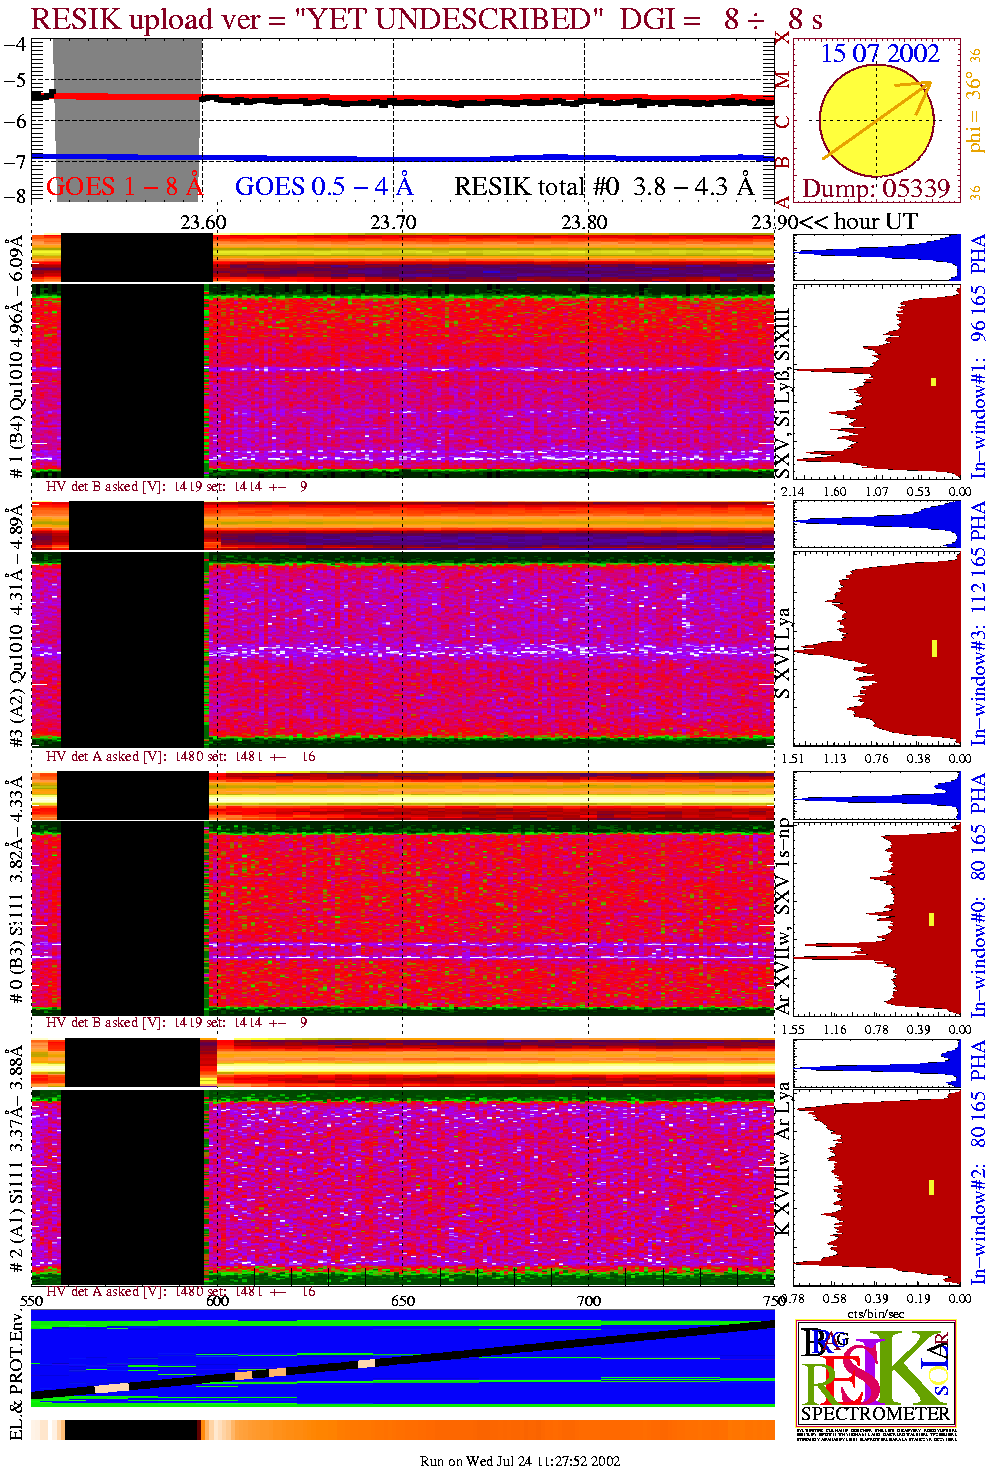1004x1476 pixels.
Task: Click the RESIK Spectrometer logo
Action: click(876, 1372)
